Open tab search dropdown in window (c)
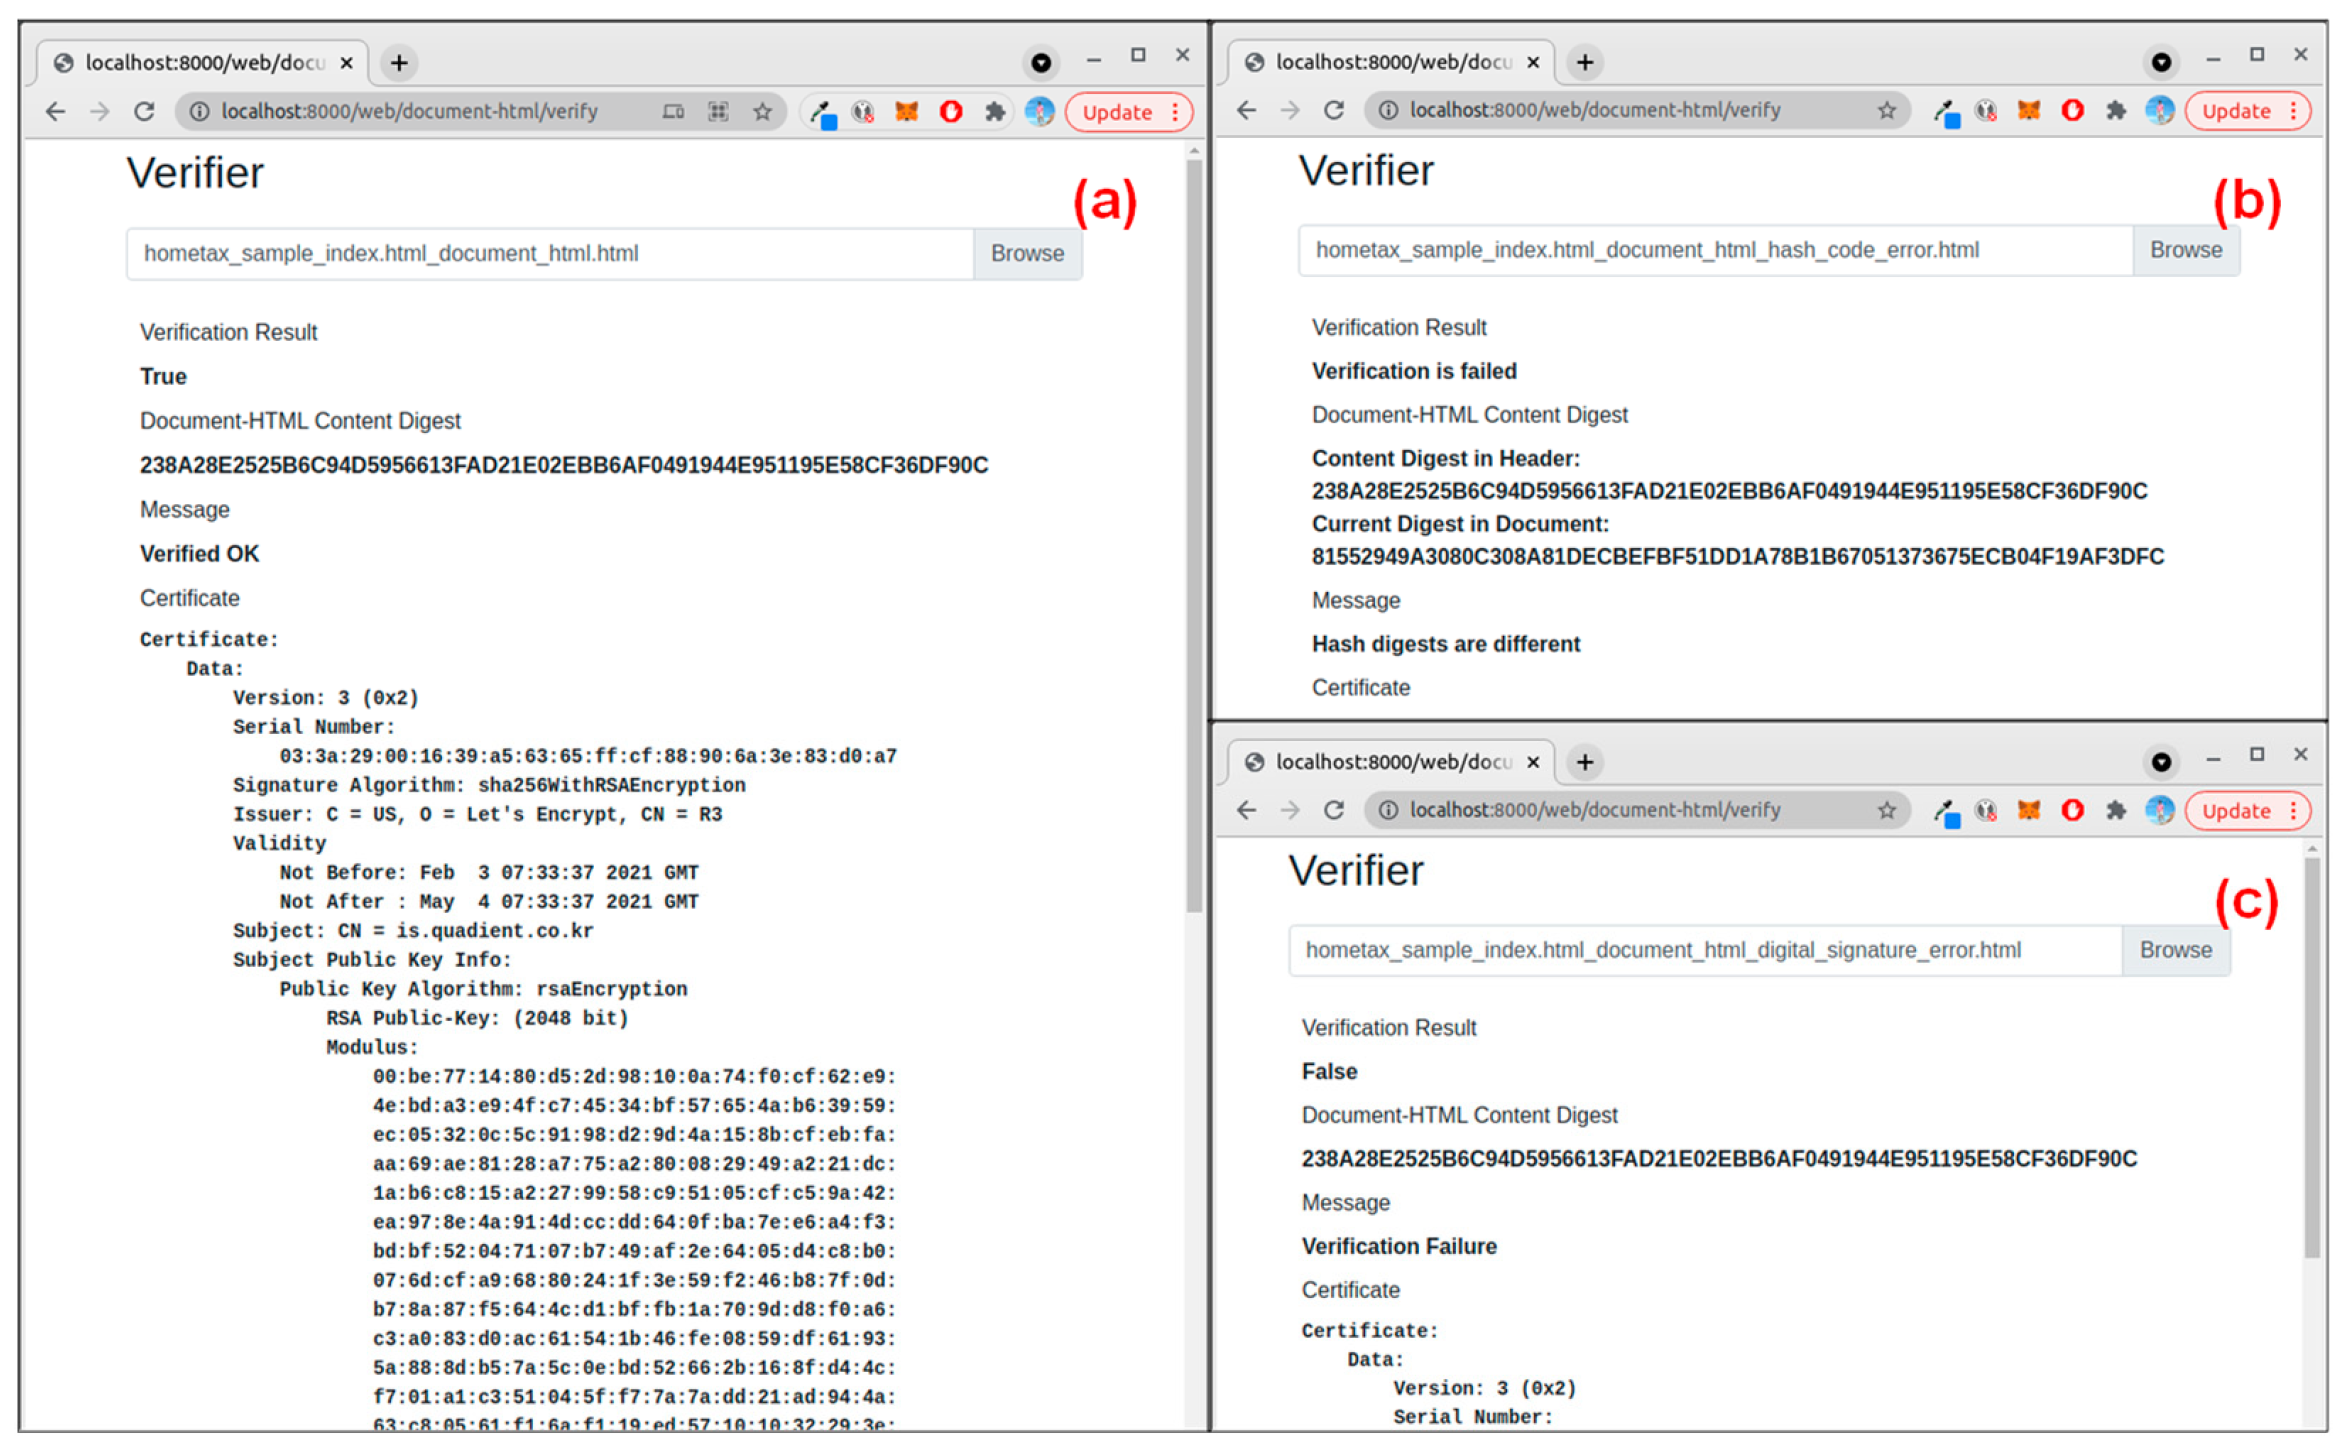 click(x=2160, y=762)
